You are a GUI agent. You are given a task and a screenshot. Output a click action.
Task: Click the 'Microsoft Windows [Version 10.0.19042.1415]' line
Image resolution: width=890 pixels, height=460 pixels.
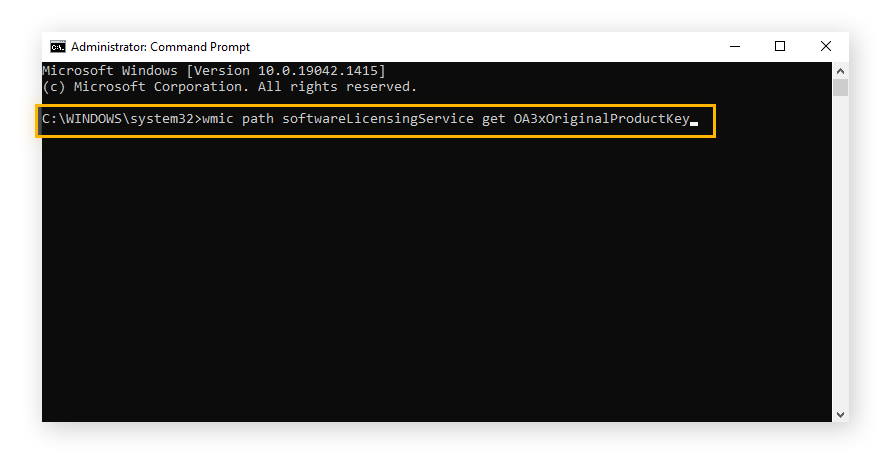(x=213, y=71)
